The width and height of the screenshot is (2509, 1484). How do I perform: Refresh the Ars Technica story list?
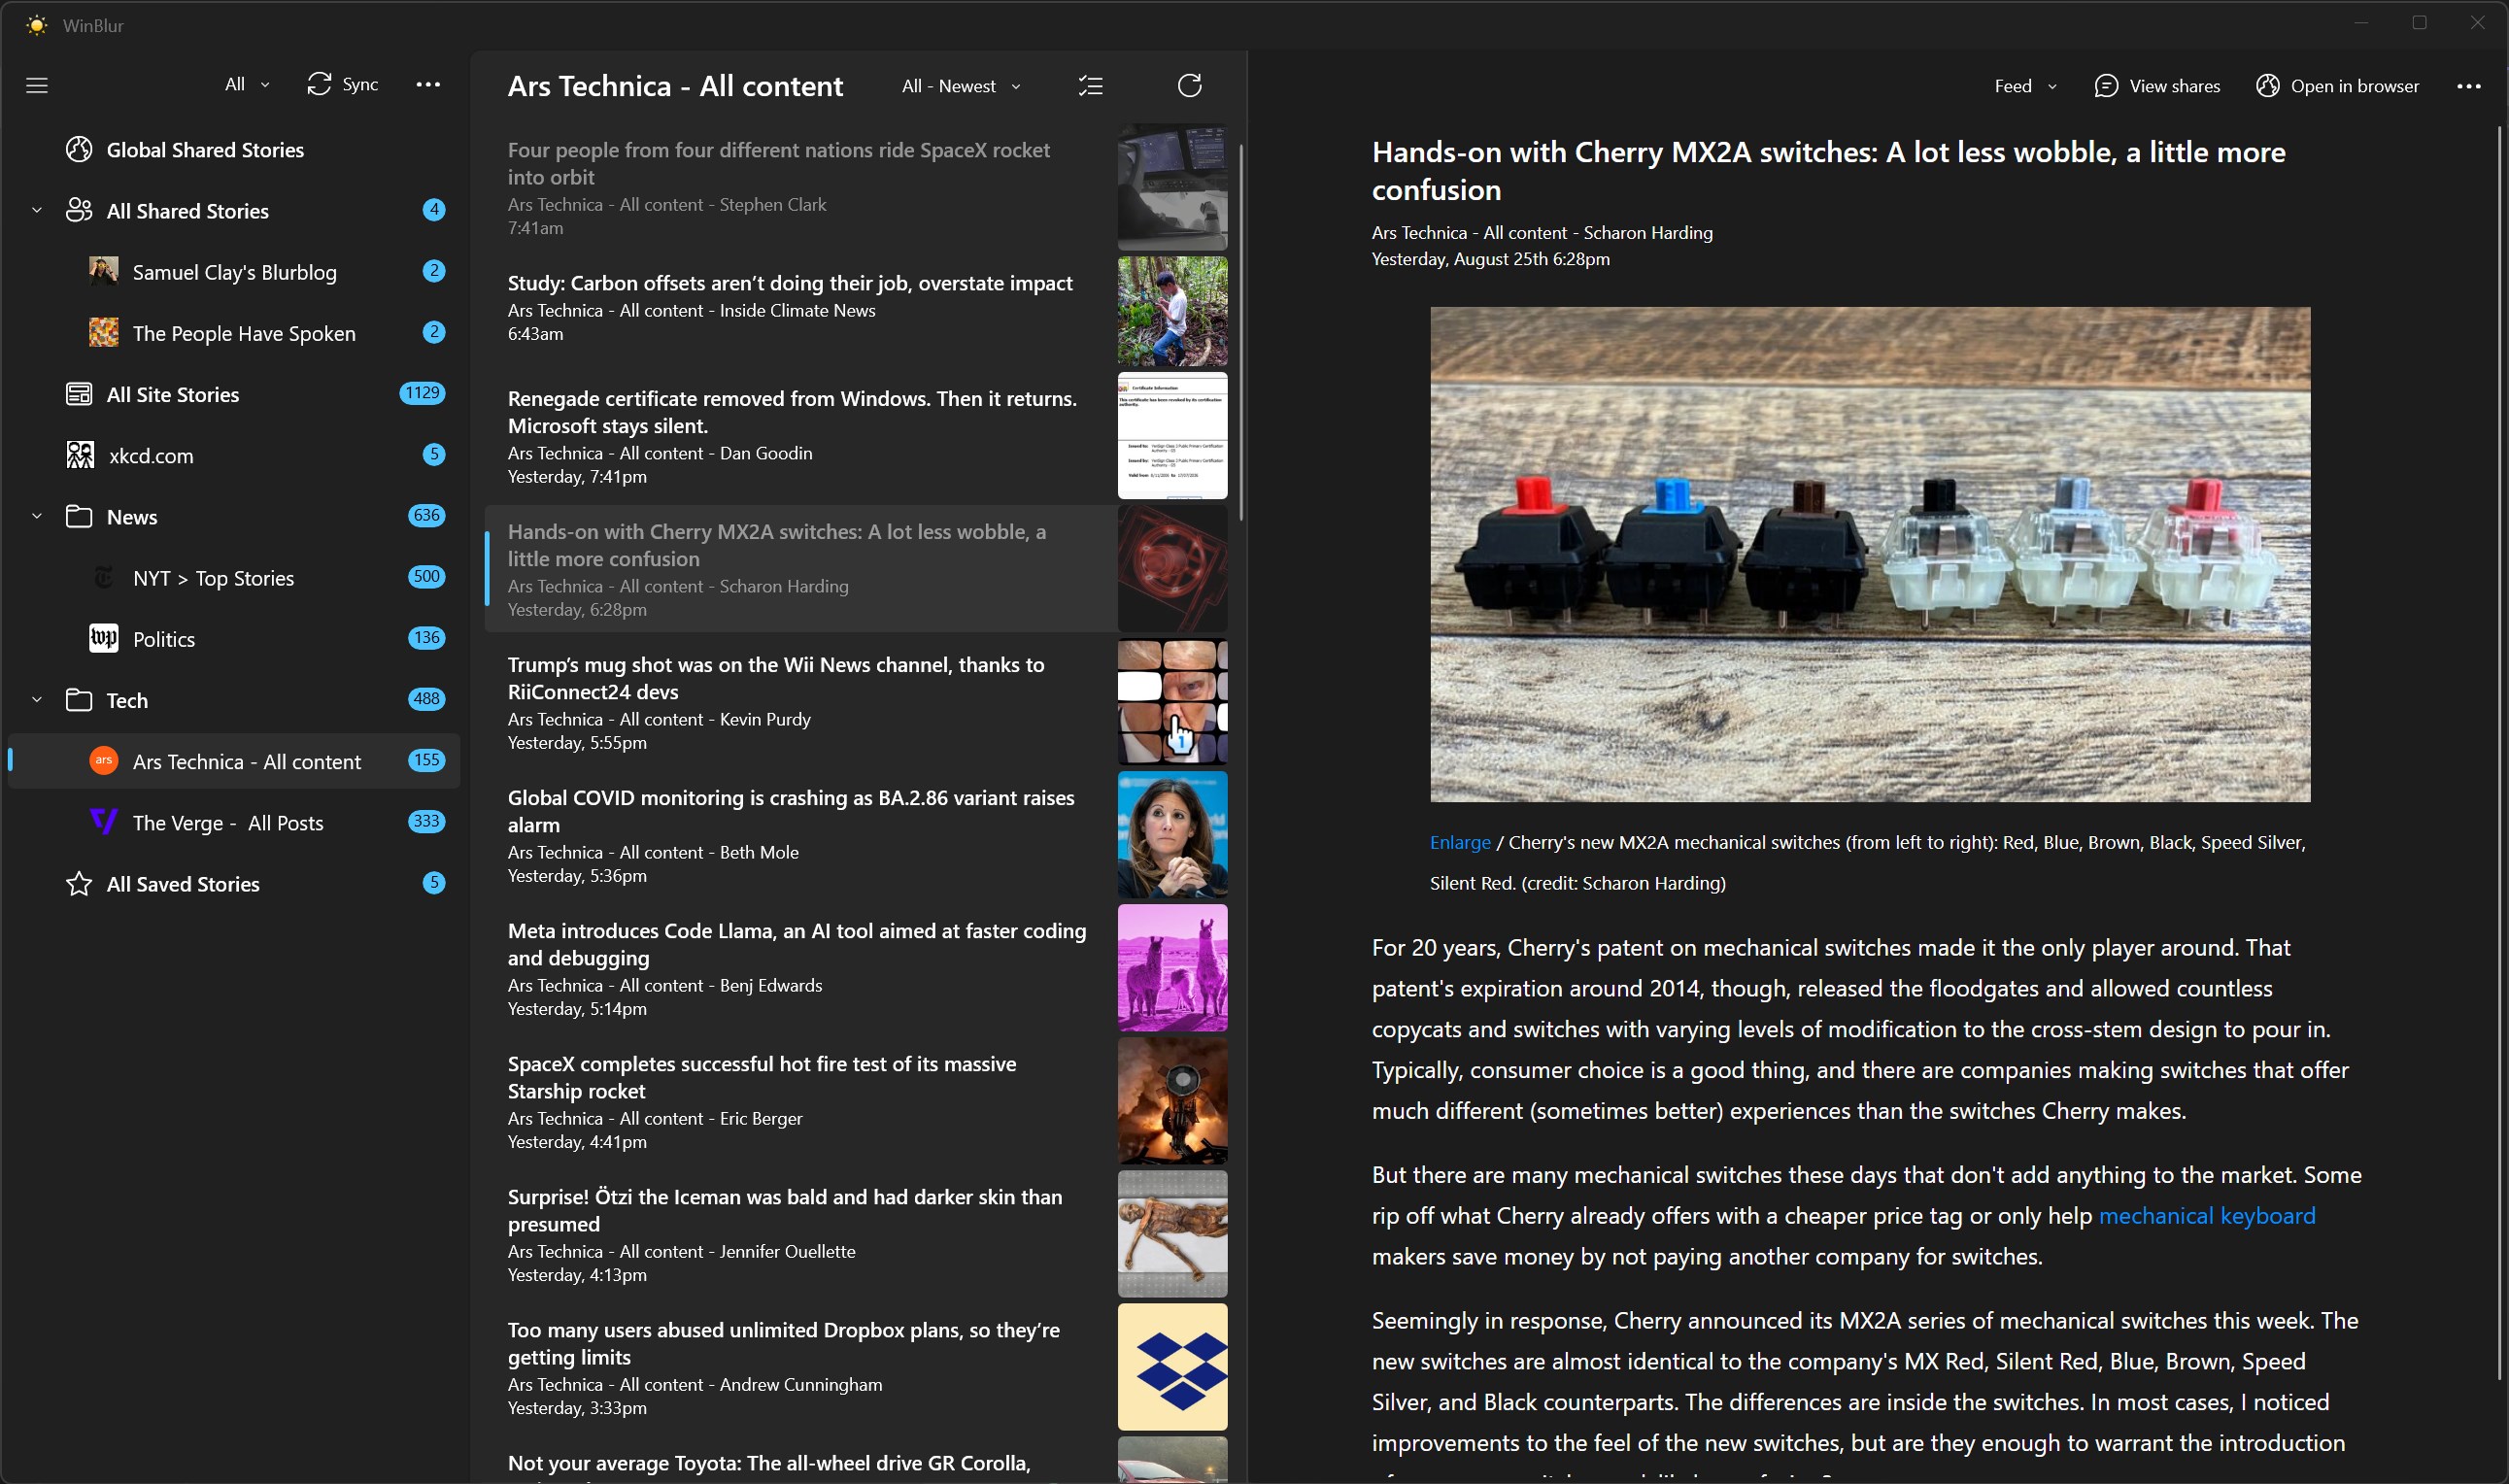coord(1189,86)
